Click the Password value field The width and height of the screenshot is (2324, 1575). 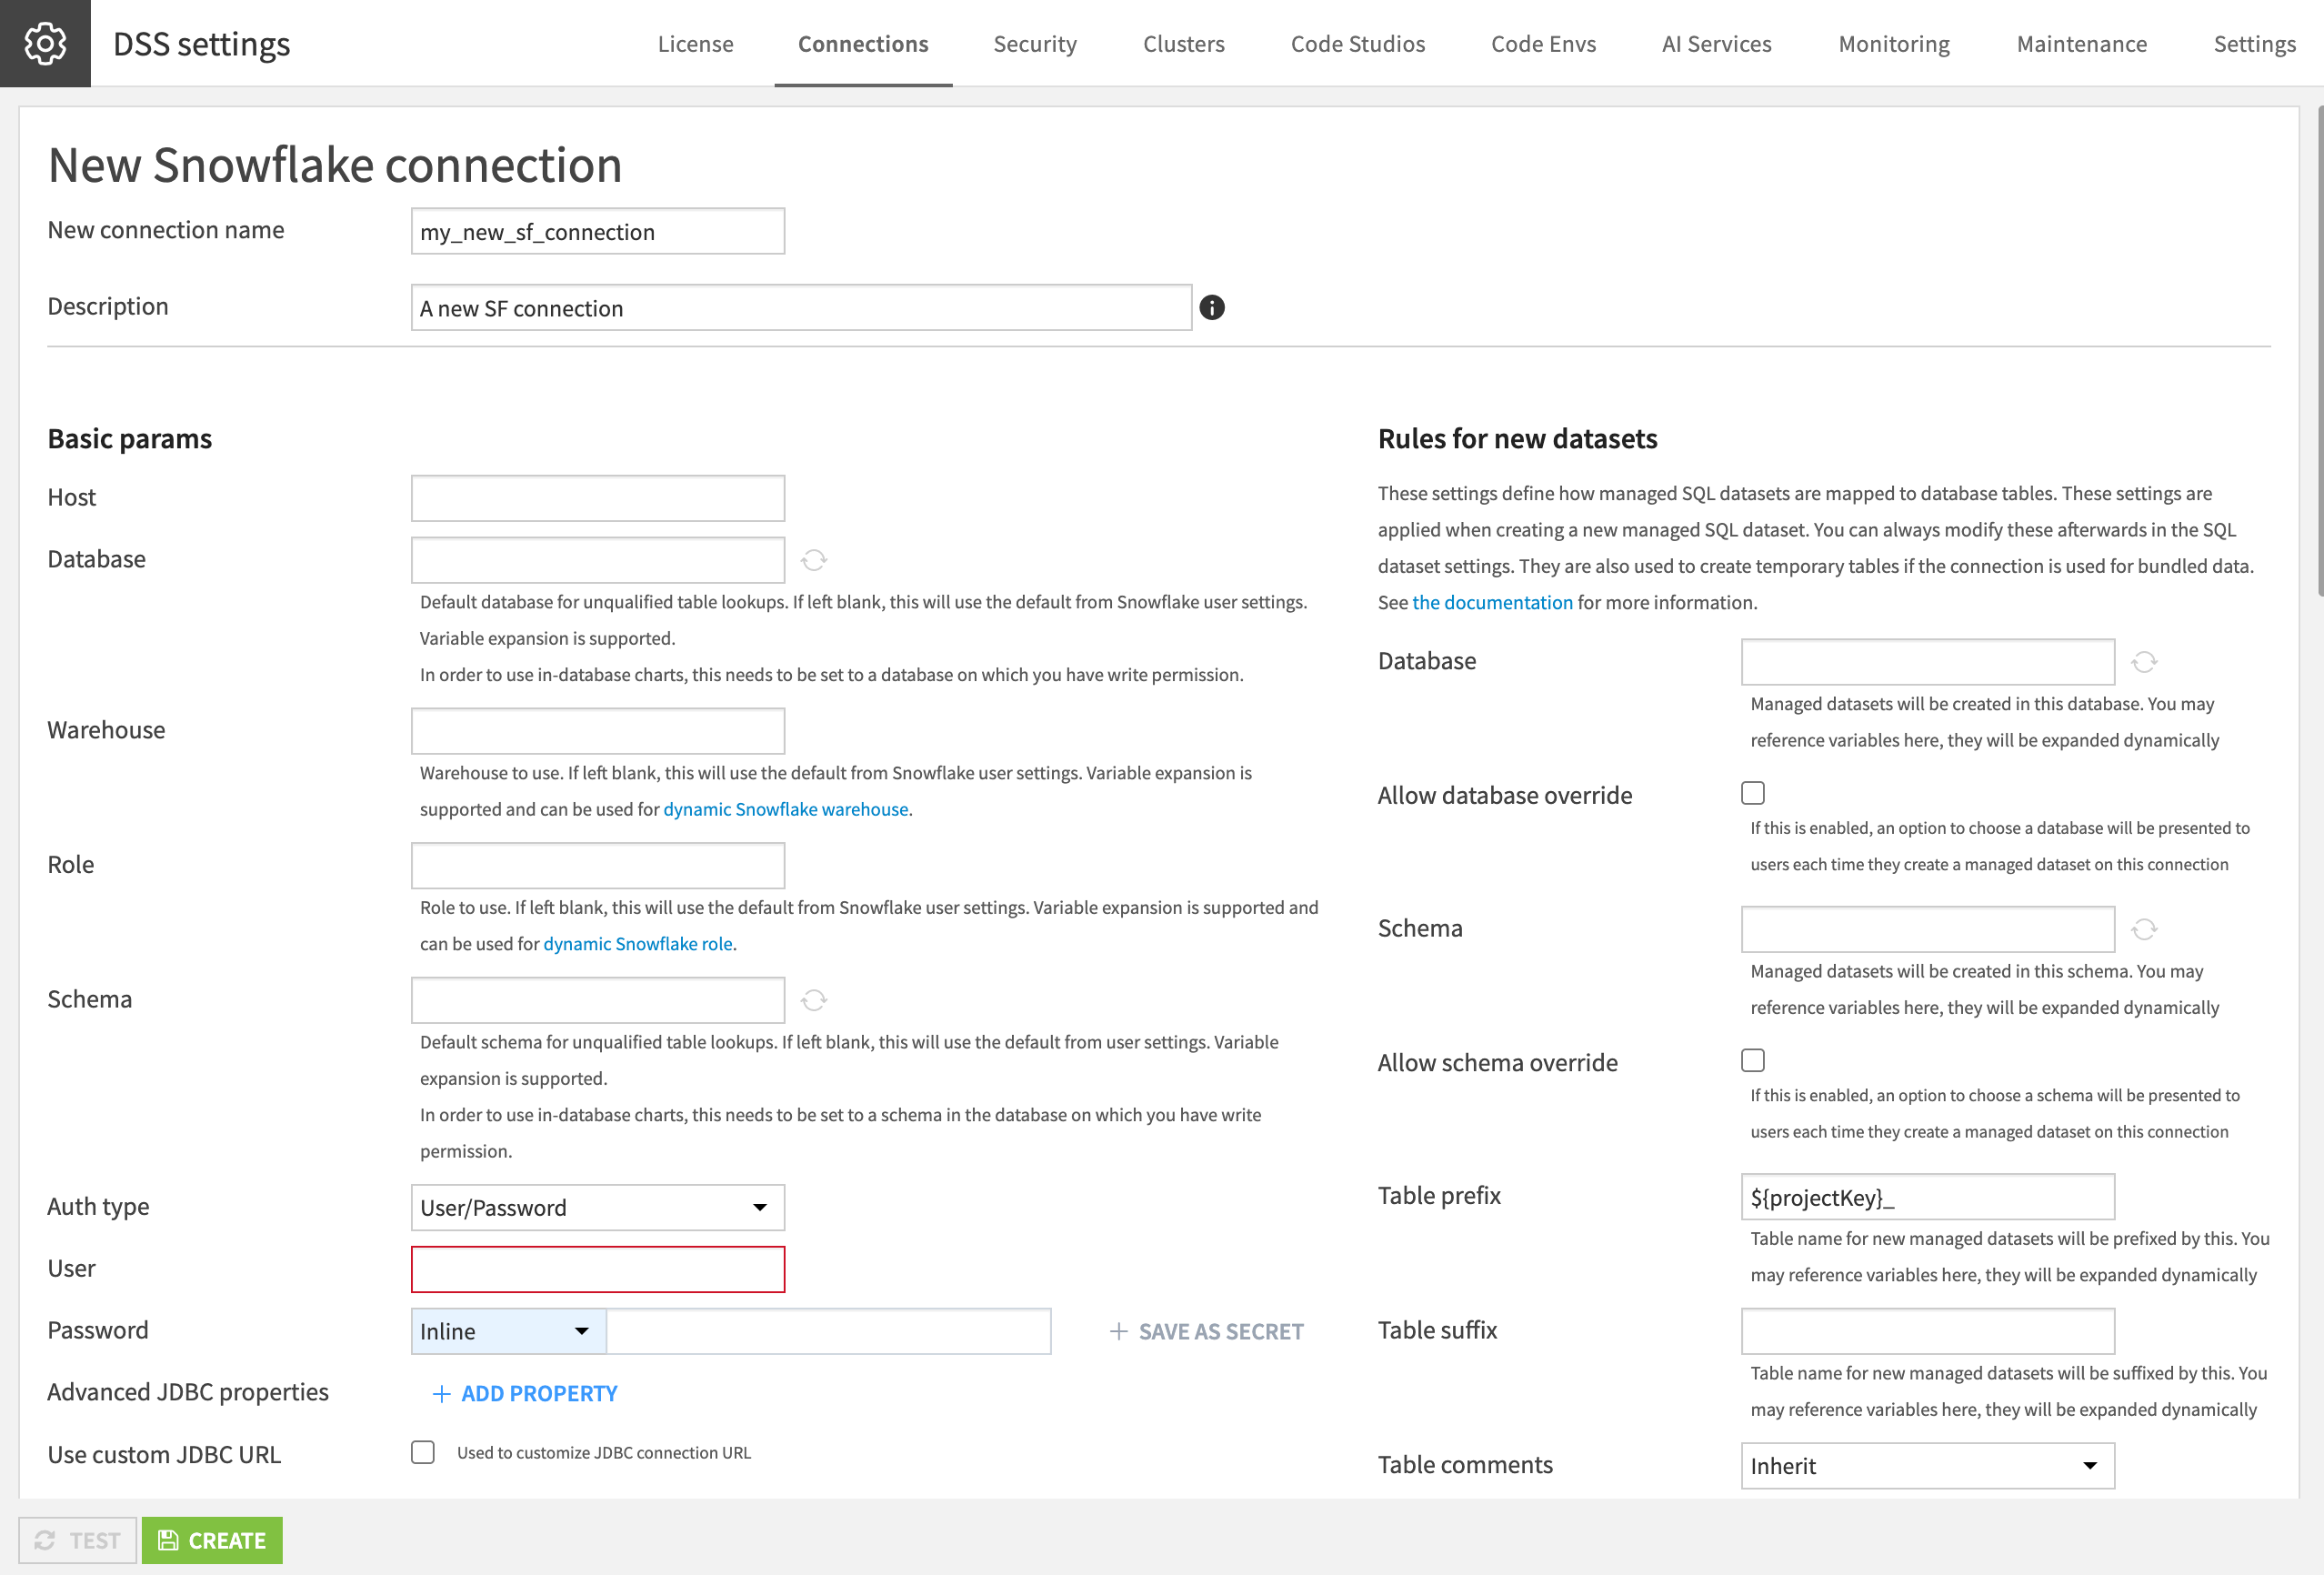[x=829, y=1332]
